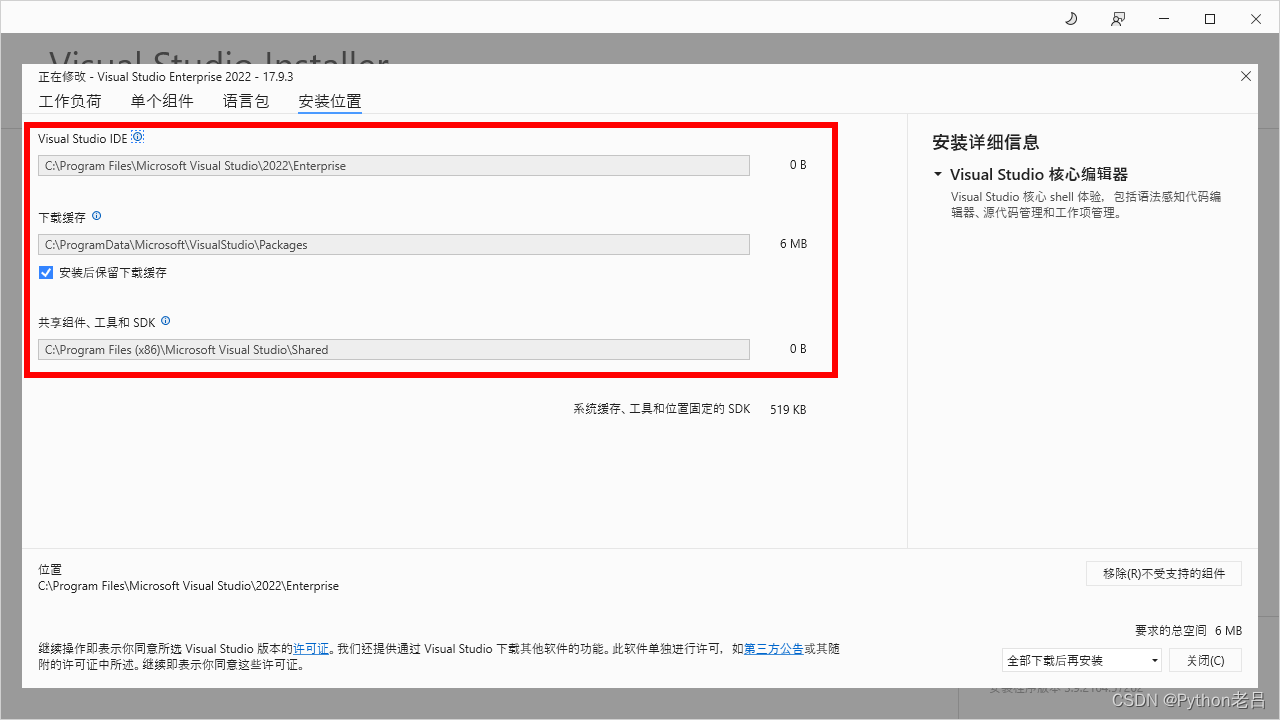
Task: Open the 全部下载后再安装 dropdown
Action: [1082, 660]
